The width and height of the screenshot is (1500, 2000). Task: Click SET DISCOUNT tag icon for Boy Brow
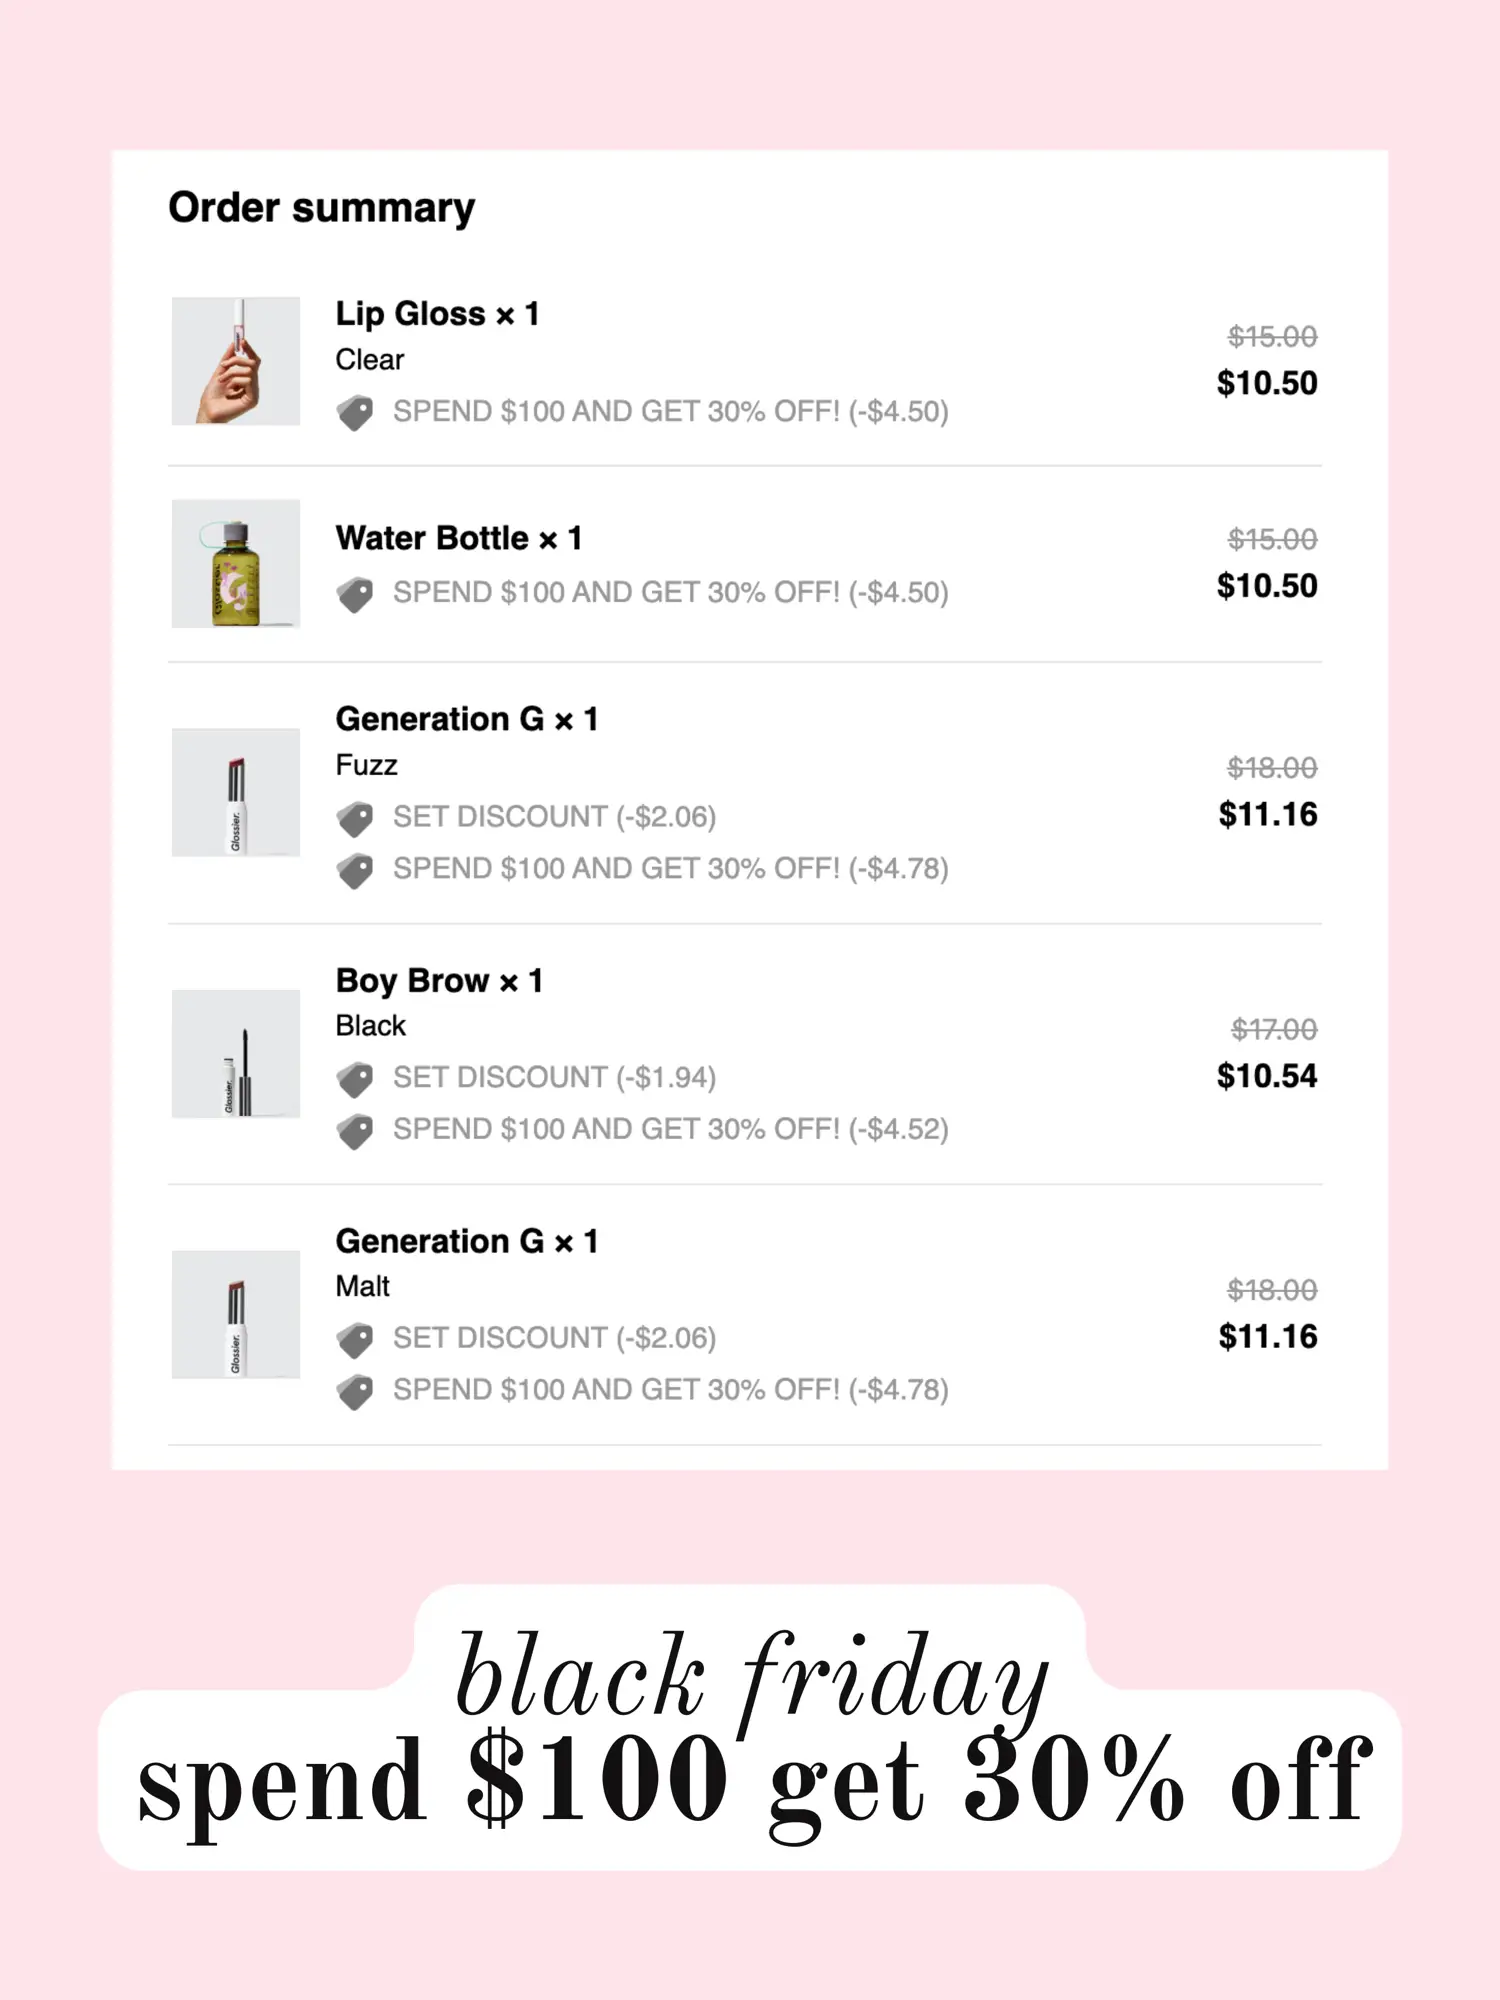355,1079
